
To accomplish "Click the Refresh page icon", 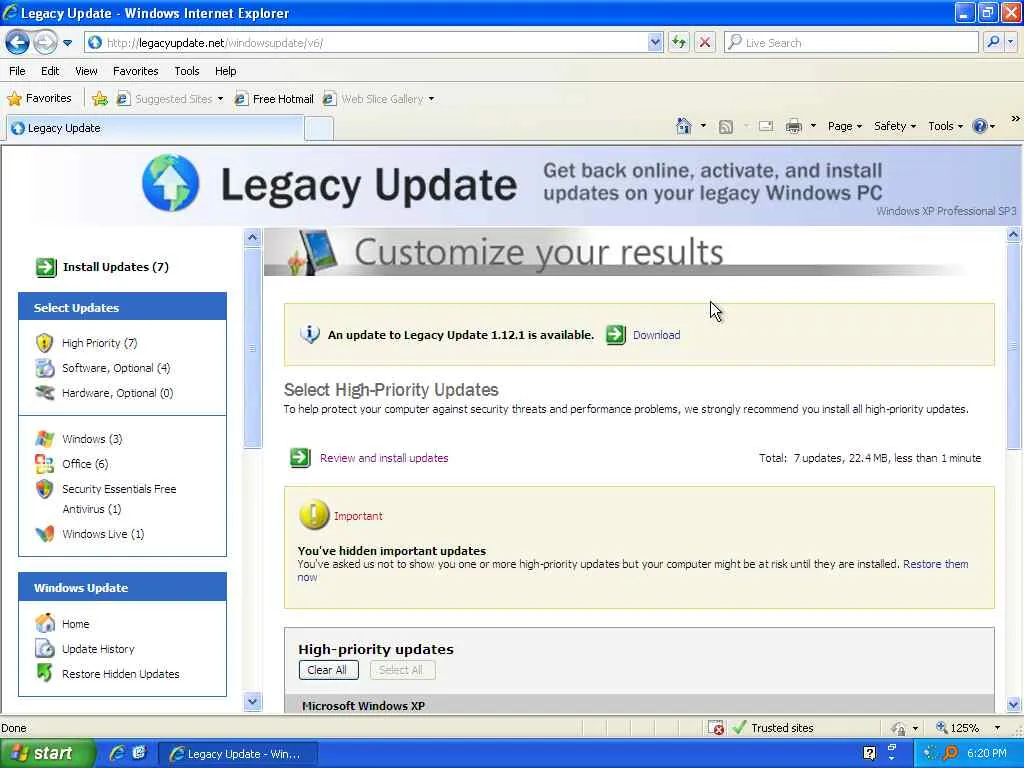I will [x=679, y=43].
